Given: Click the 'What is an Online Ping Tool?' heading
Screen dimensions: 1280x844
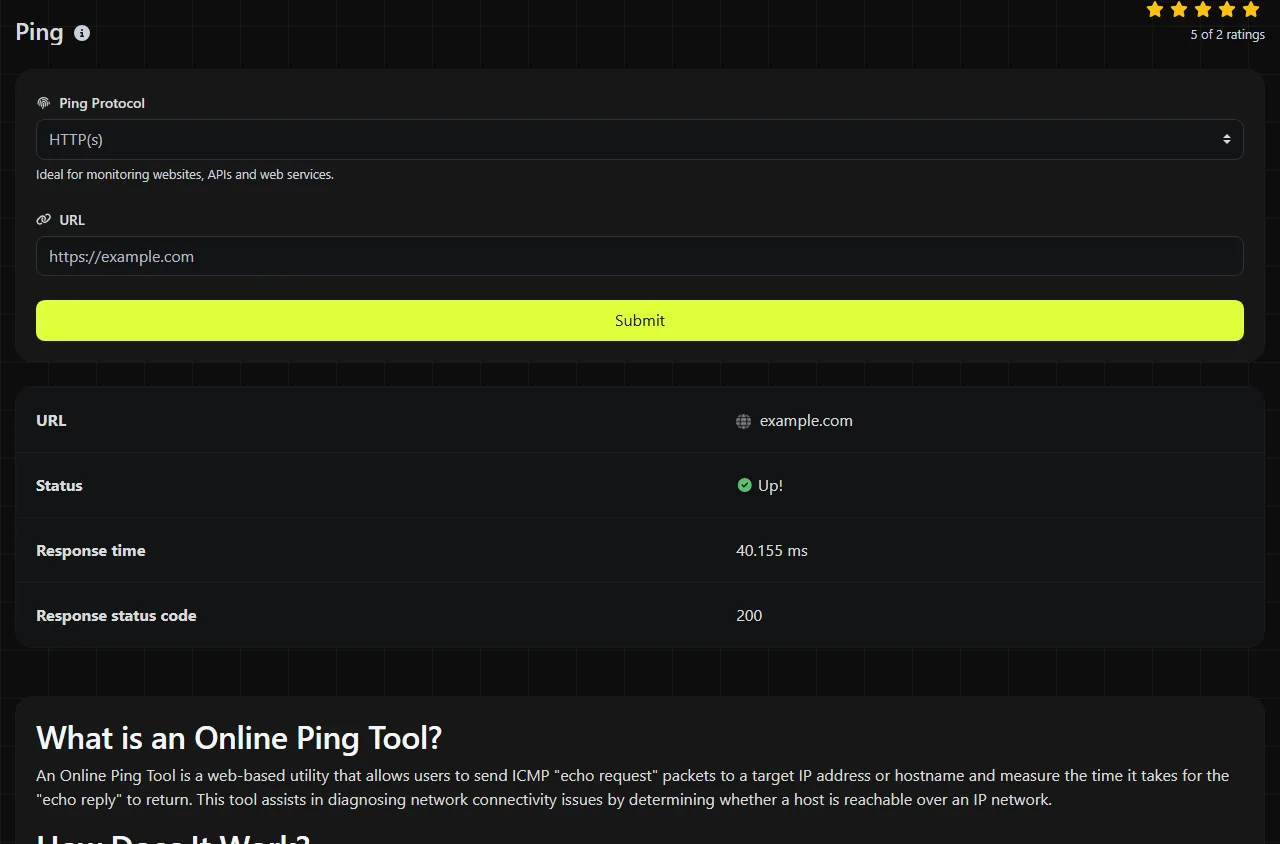Looking at the screenshot, I should click(x=239, y=739).
